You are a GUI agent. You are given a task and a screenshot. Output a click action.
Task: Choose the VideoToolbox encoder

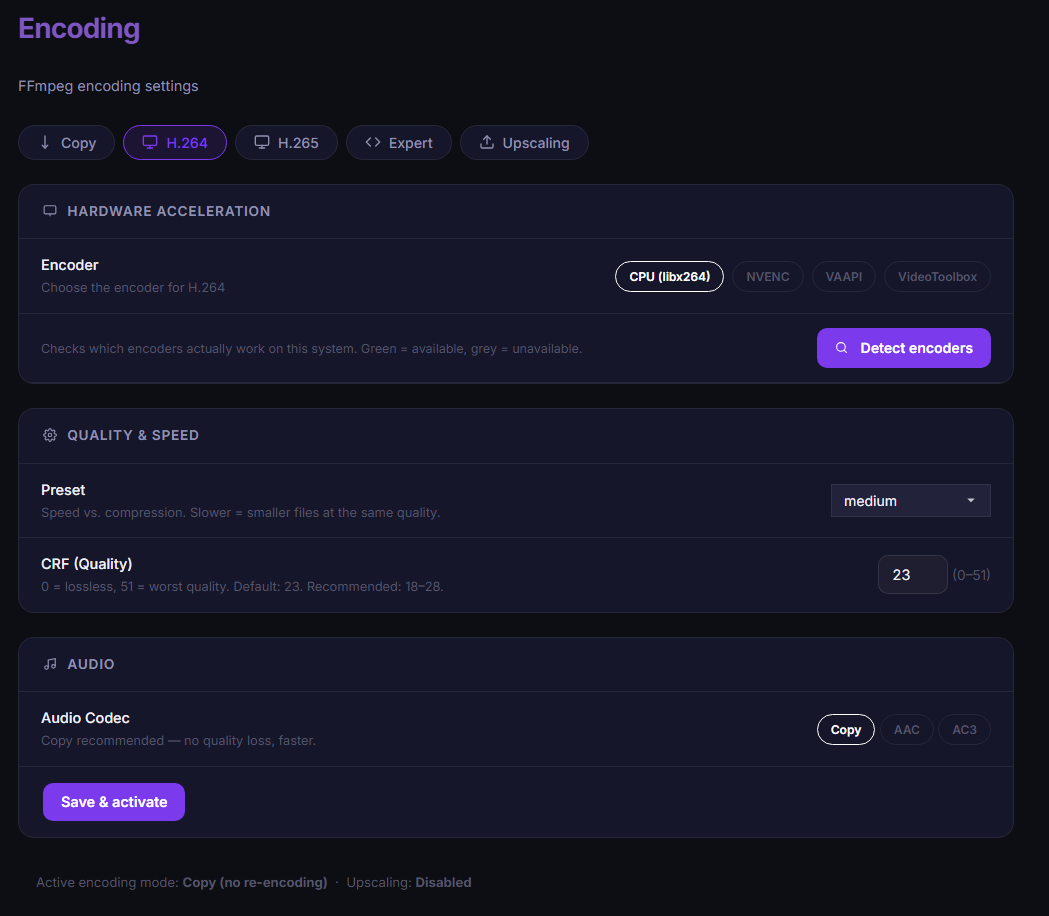point(937,276)
